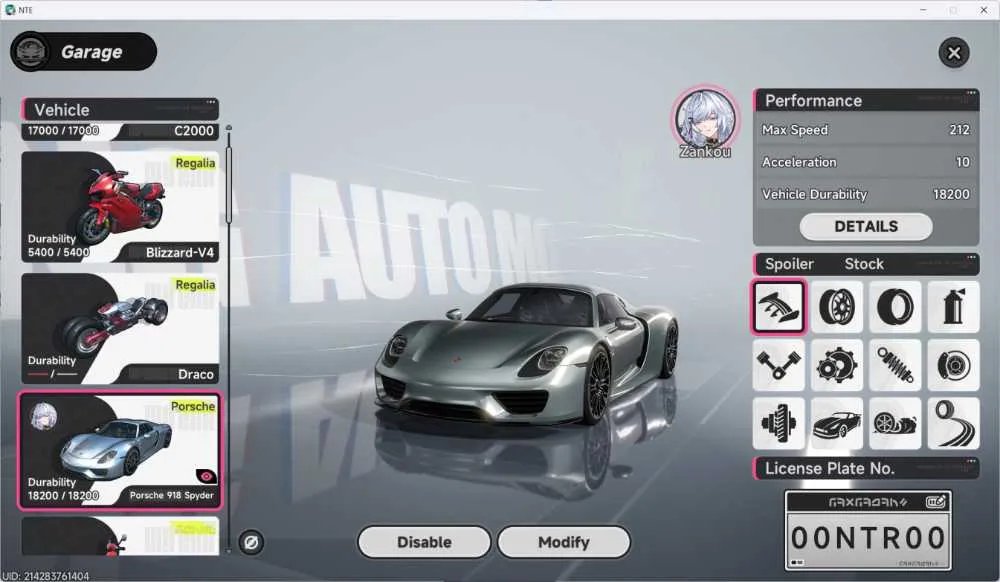The image size is (1000, 582).
Task: Select the axle differential part icon
Action: pyautogui.click(x=779, y=423)
